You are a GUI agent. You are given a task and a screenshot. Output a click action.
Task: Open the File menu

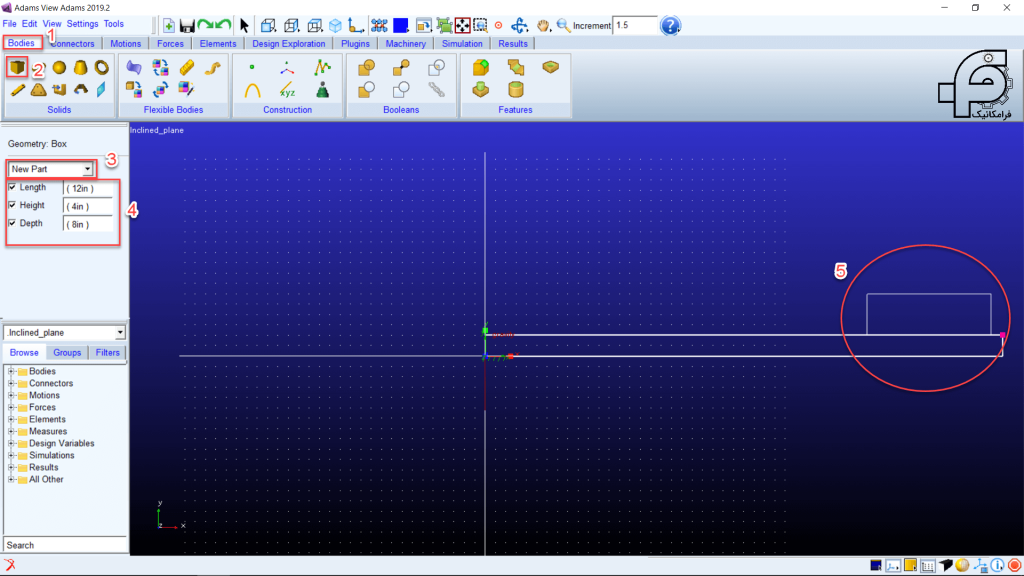10,24
